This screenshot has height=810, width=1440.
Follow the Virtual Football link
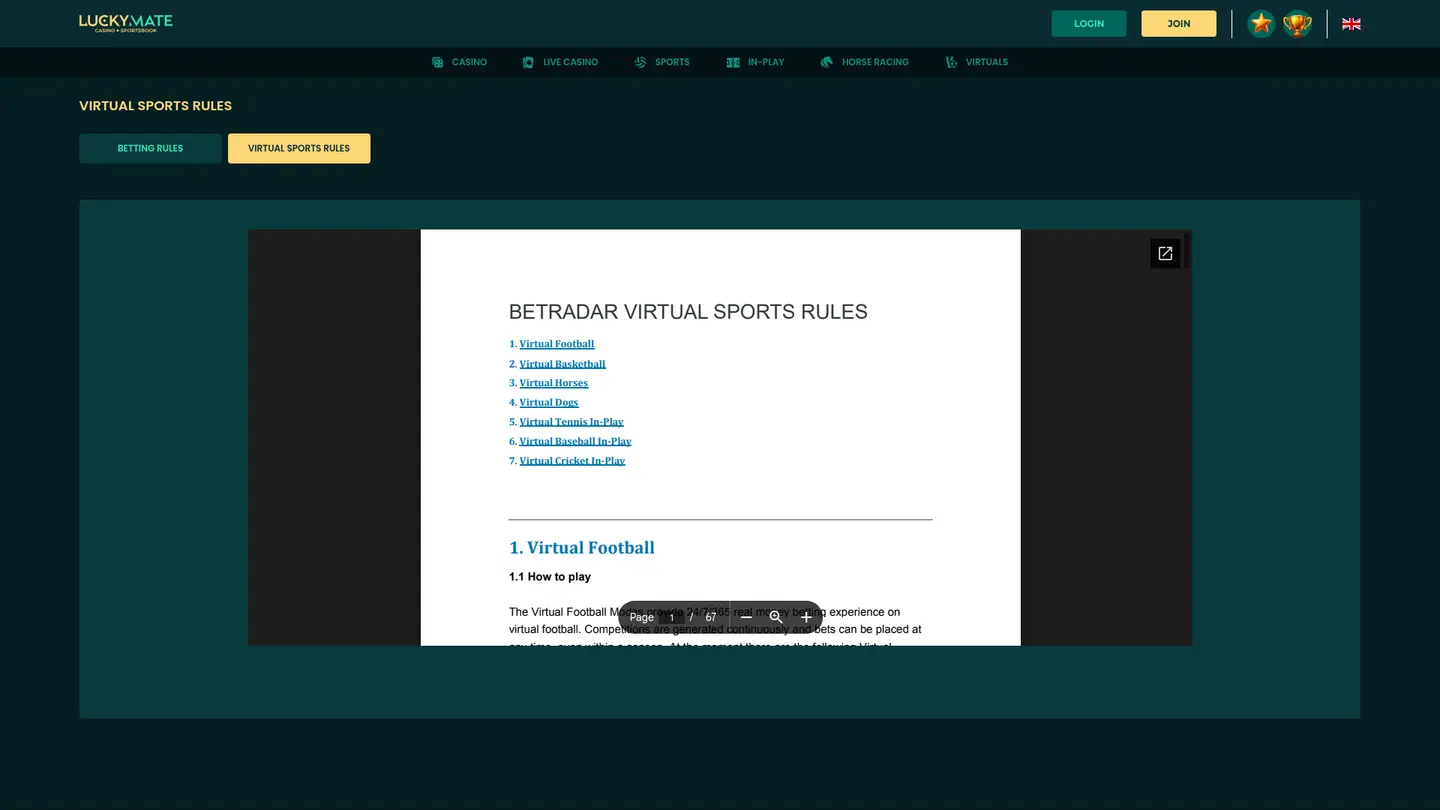click(557, 344)
